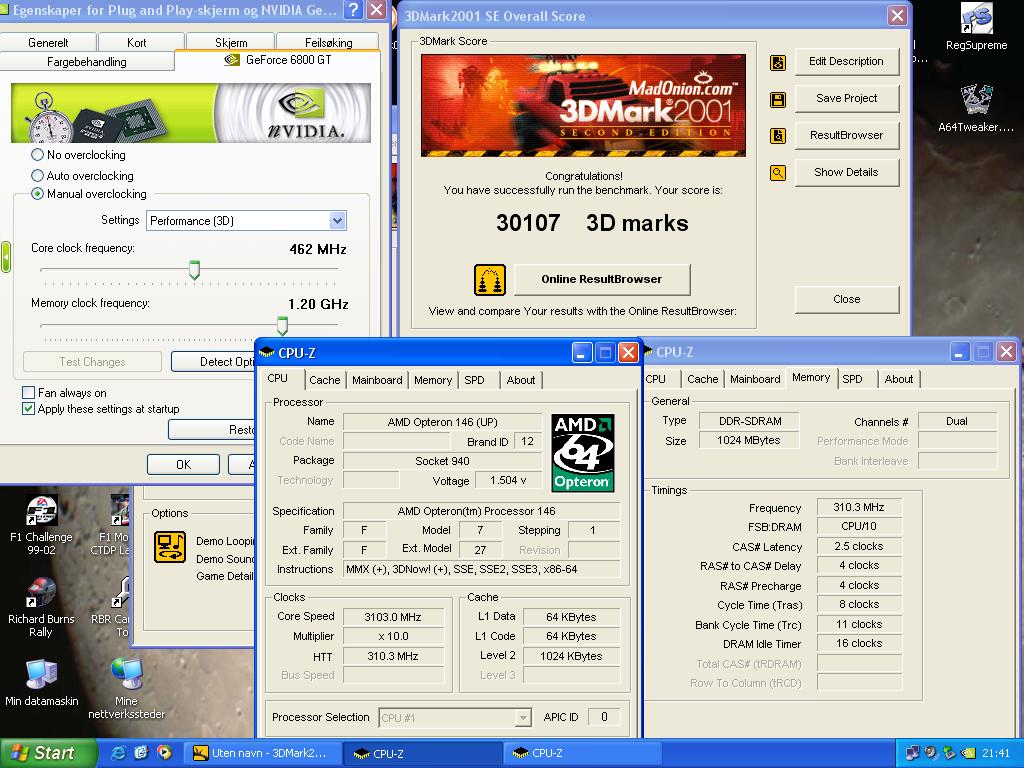Click the help question mark in Egenskaper window
Screen dimensions: 1024x768
[x=353, y=10]
